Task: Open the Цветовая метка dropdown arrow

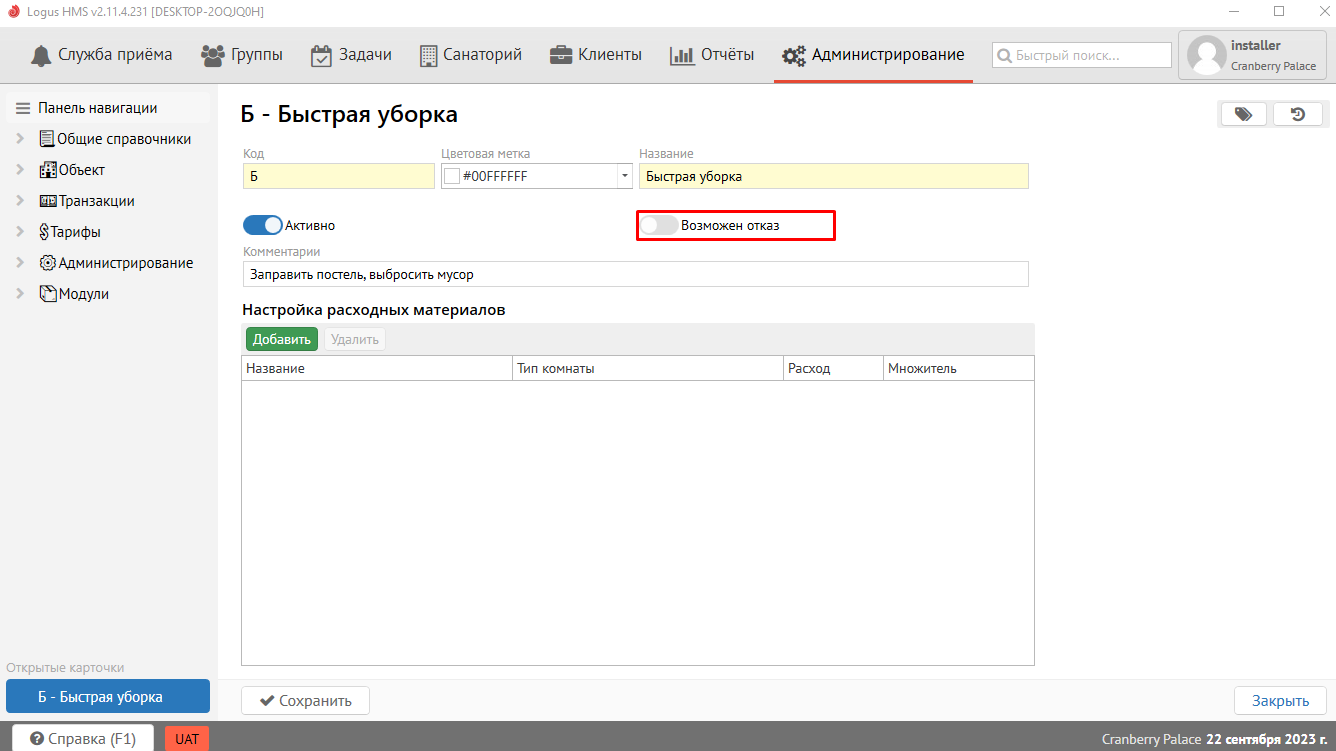Action: [x=625, y=176]
